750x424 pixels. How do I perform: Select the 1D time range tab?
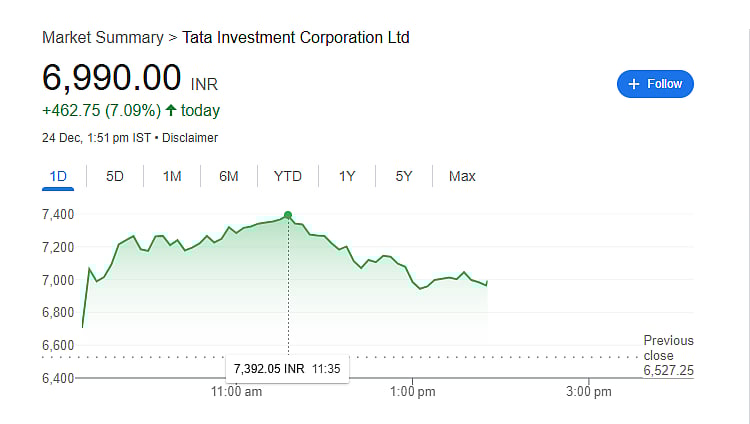click(58, 177)
